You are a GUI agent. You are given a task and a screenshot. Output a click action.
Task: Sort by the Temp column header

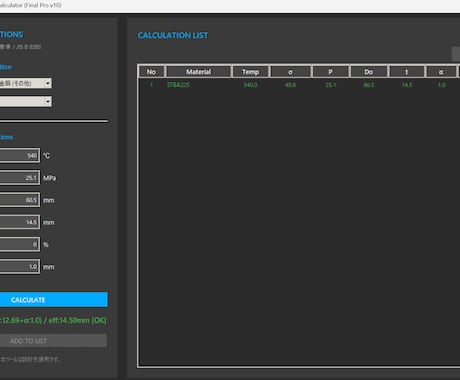coord(250,72)
